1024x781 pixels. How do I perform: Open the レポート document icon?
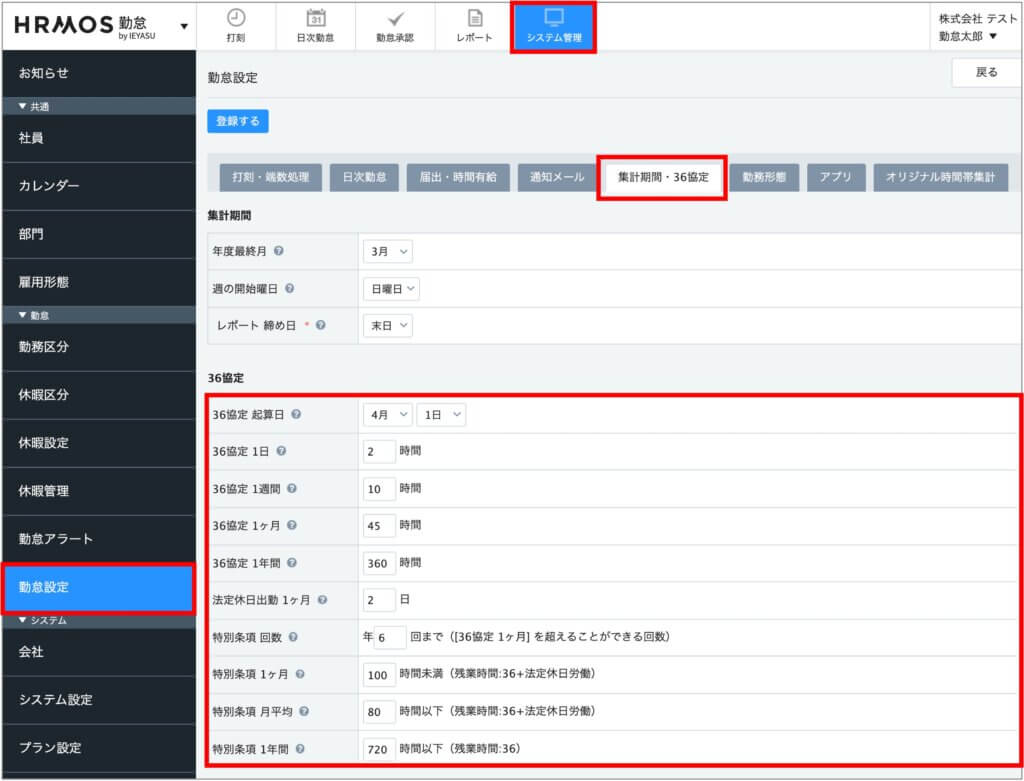coord(474,18)
